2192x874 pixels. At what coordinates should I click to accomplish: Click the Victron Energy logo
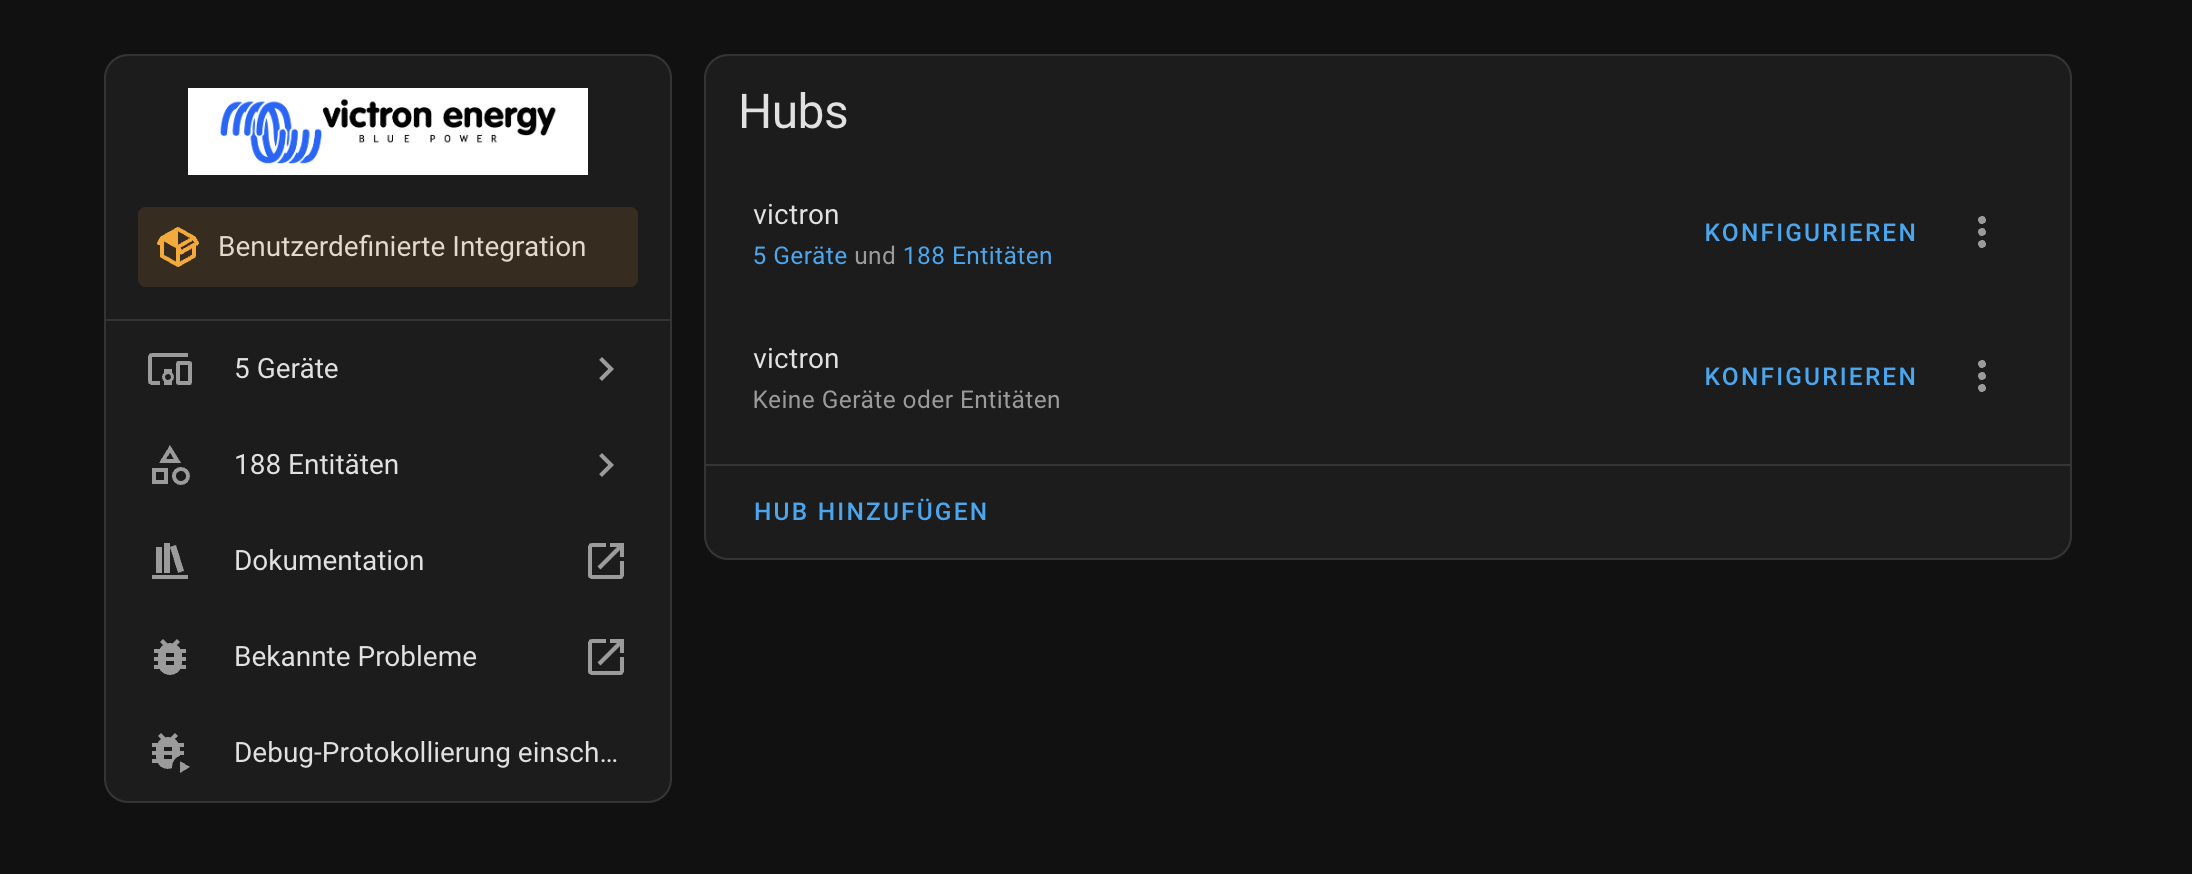coord(387,130)
